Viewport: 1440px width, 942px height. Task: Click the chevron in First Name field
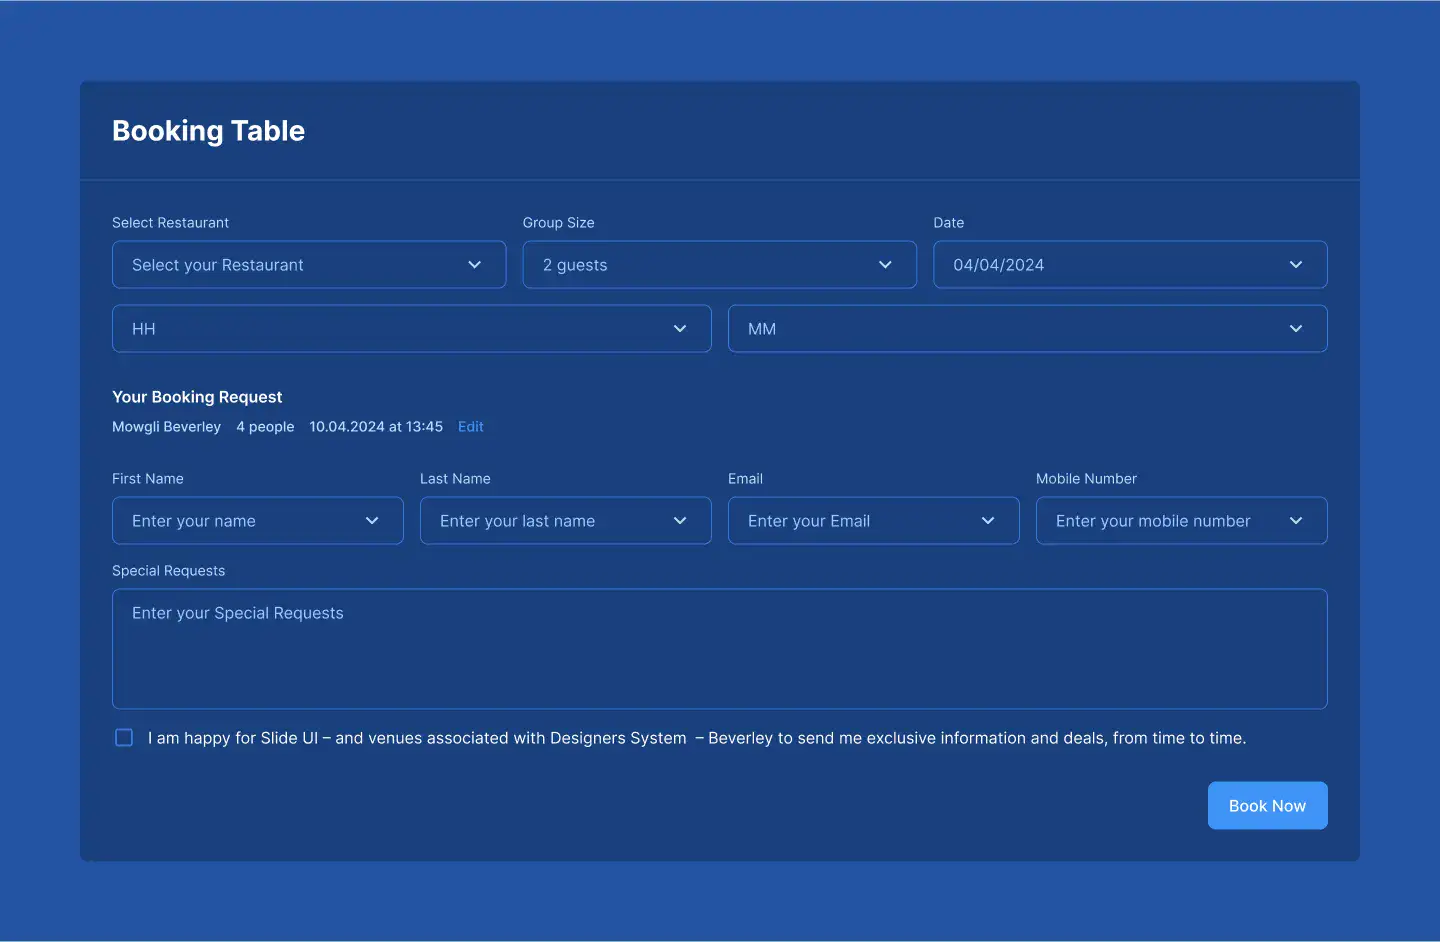372,521
